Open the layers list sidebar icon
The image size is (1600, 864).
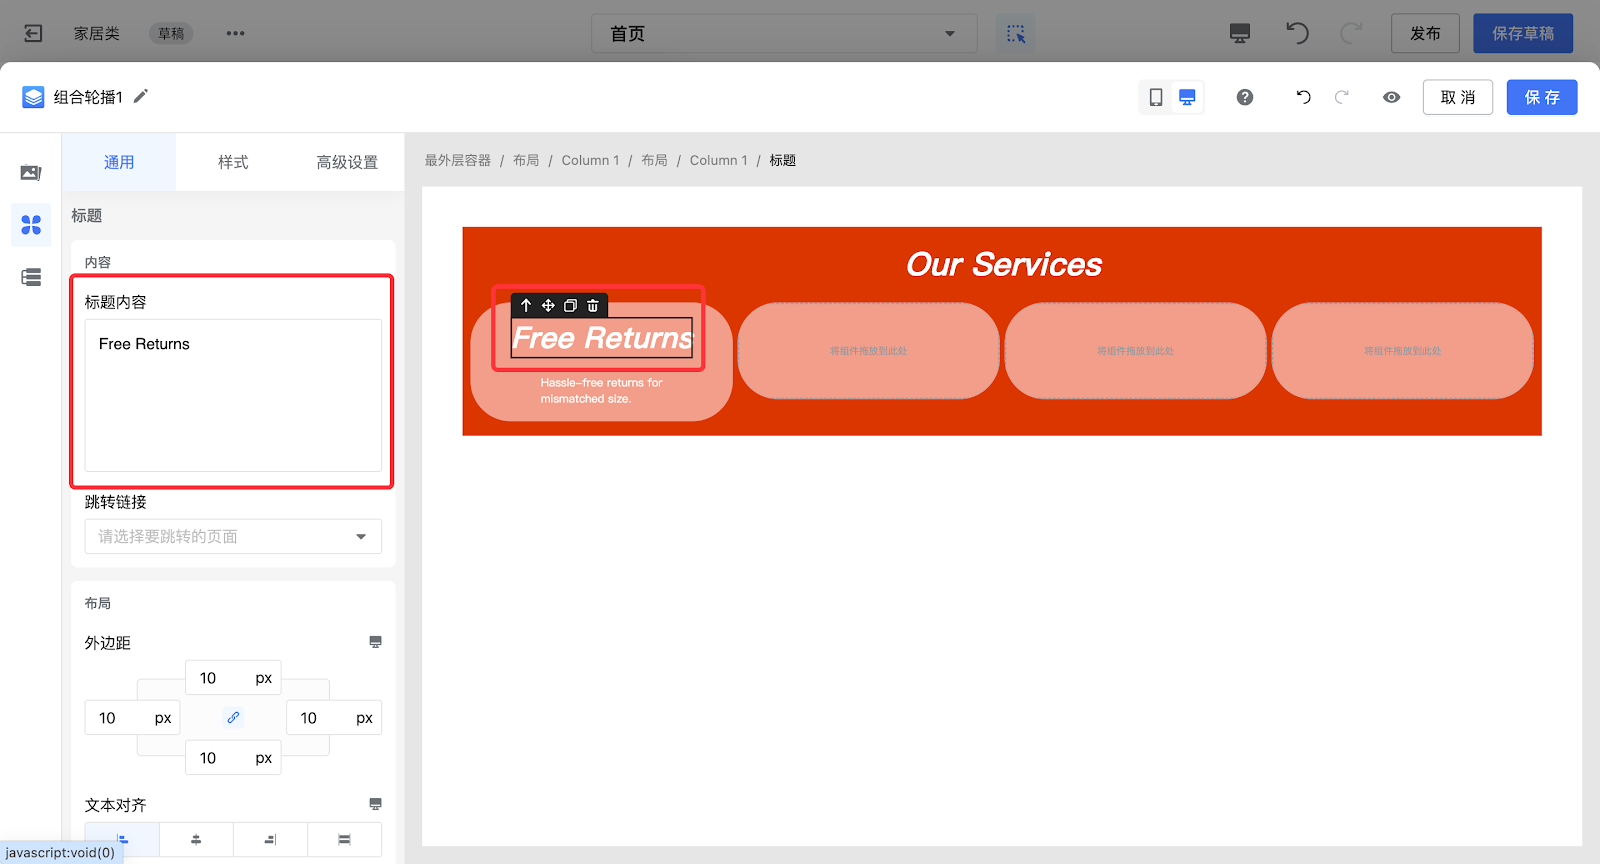tap(31, 277)
